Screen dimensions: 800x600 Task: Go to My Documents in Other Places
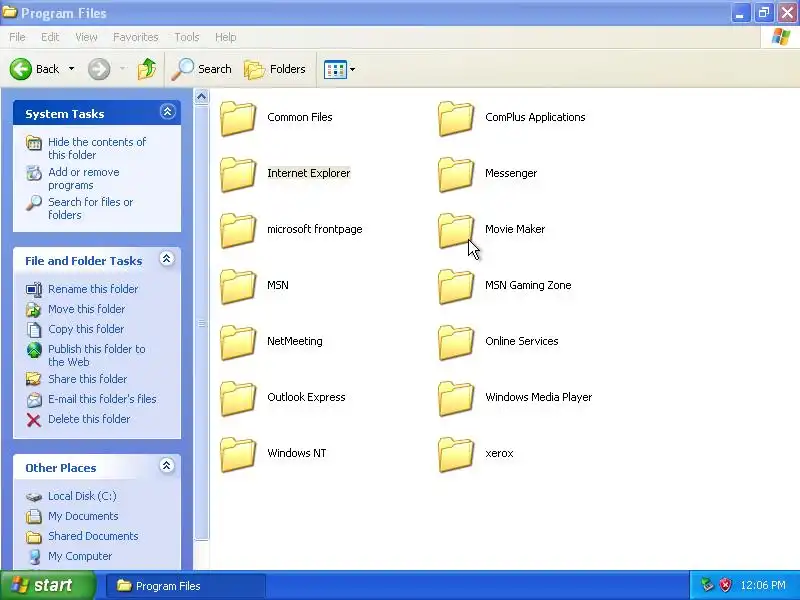click(83, 515)
